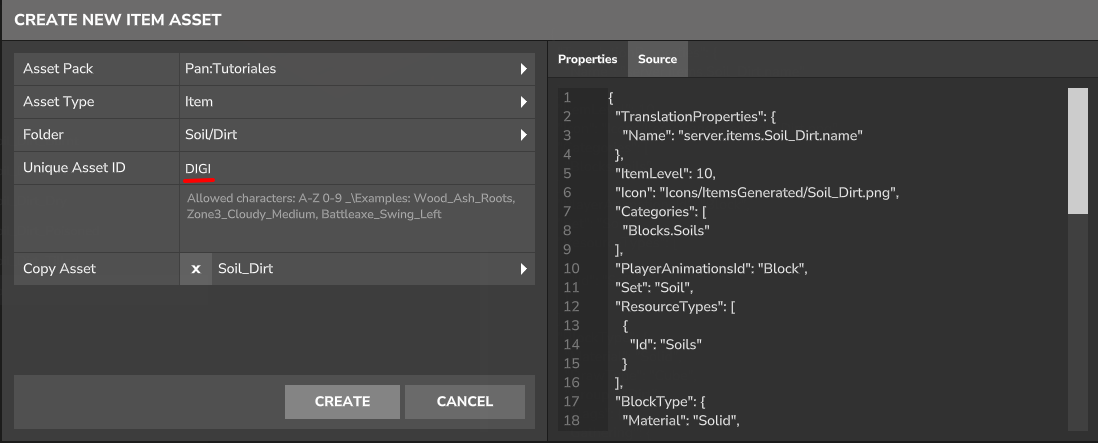Click line number 10 in the gutter
This screenshot has width=1098, height=443.
click(x=571, y=269)
